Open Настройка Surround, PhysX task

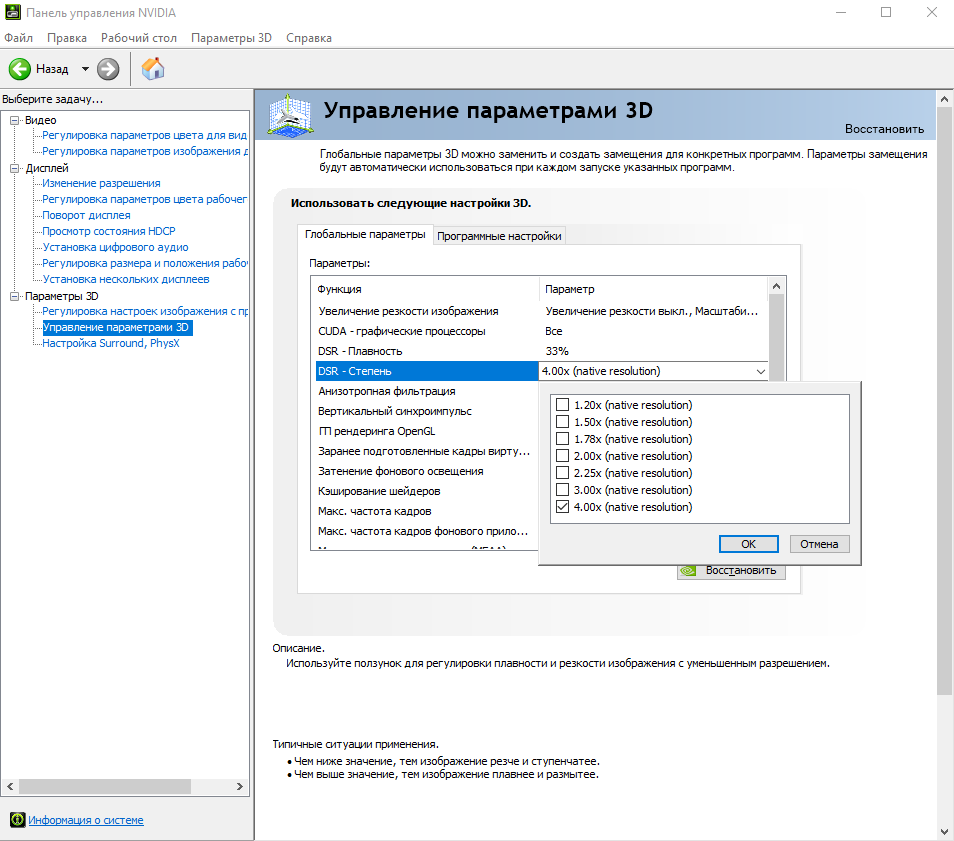point(111,343)
